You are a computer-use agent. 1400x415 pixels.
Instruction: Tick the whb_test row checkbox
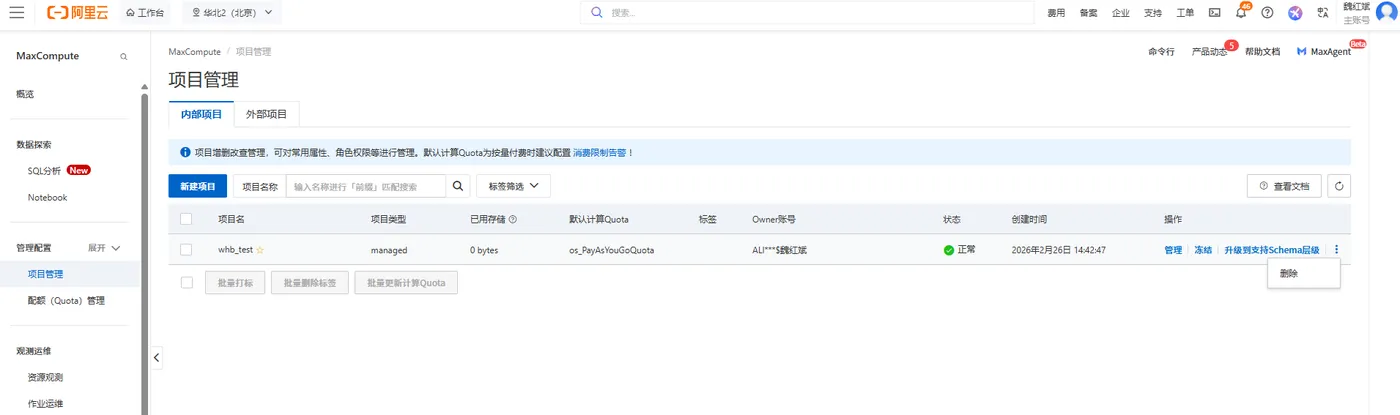coord(186,250)
